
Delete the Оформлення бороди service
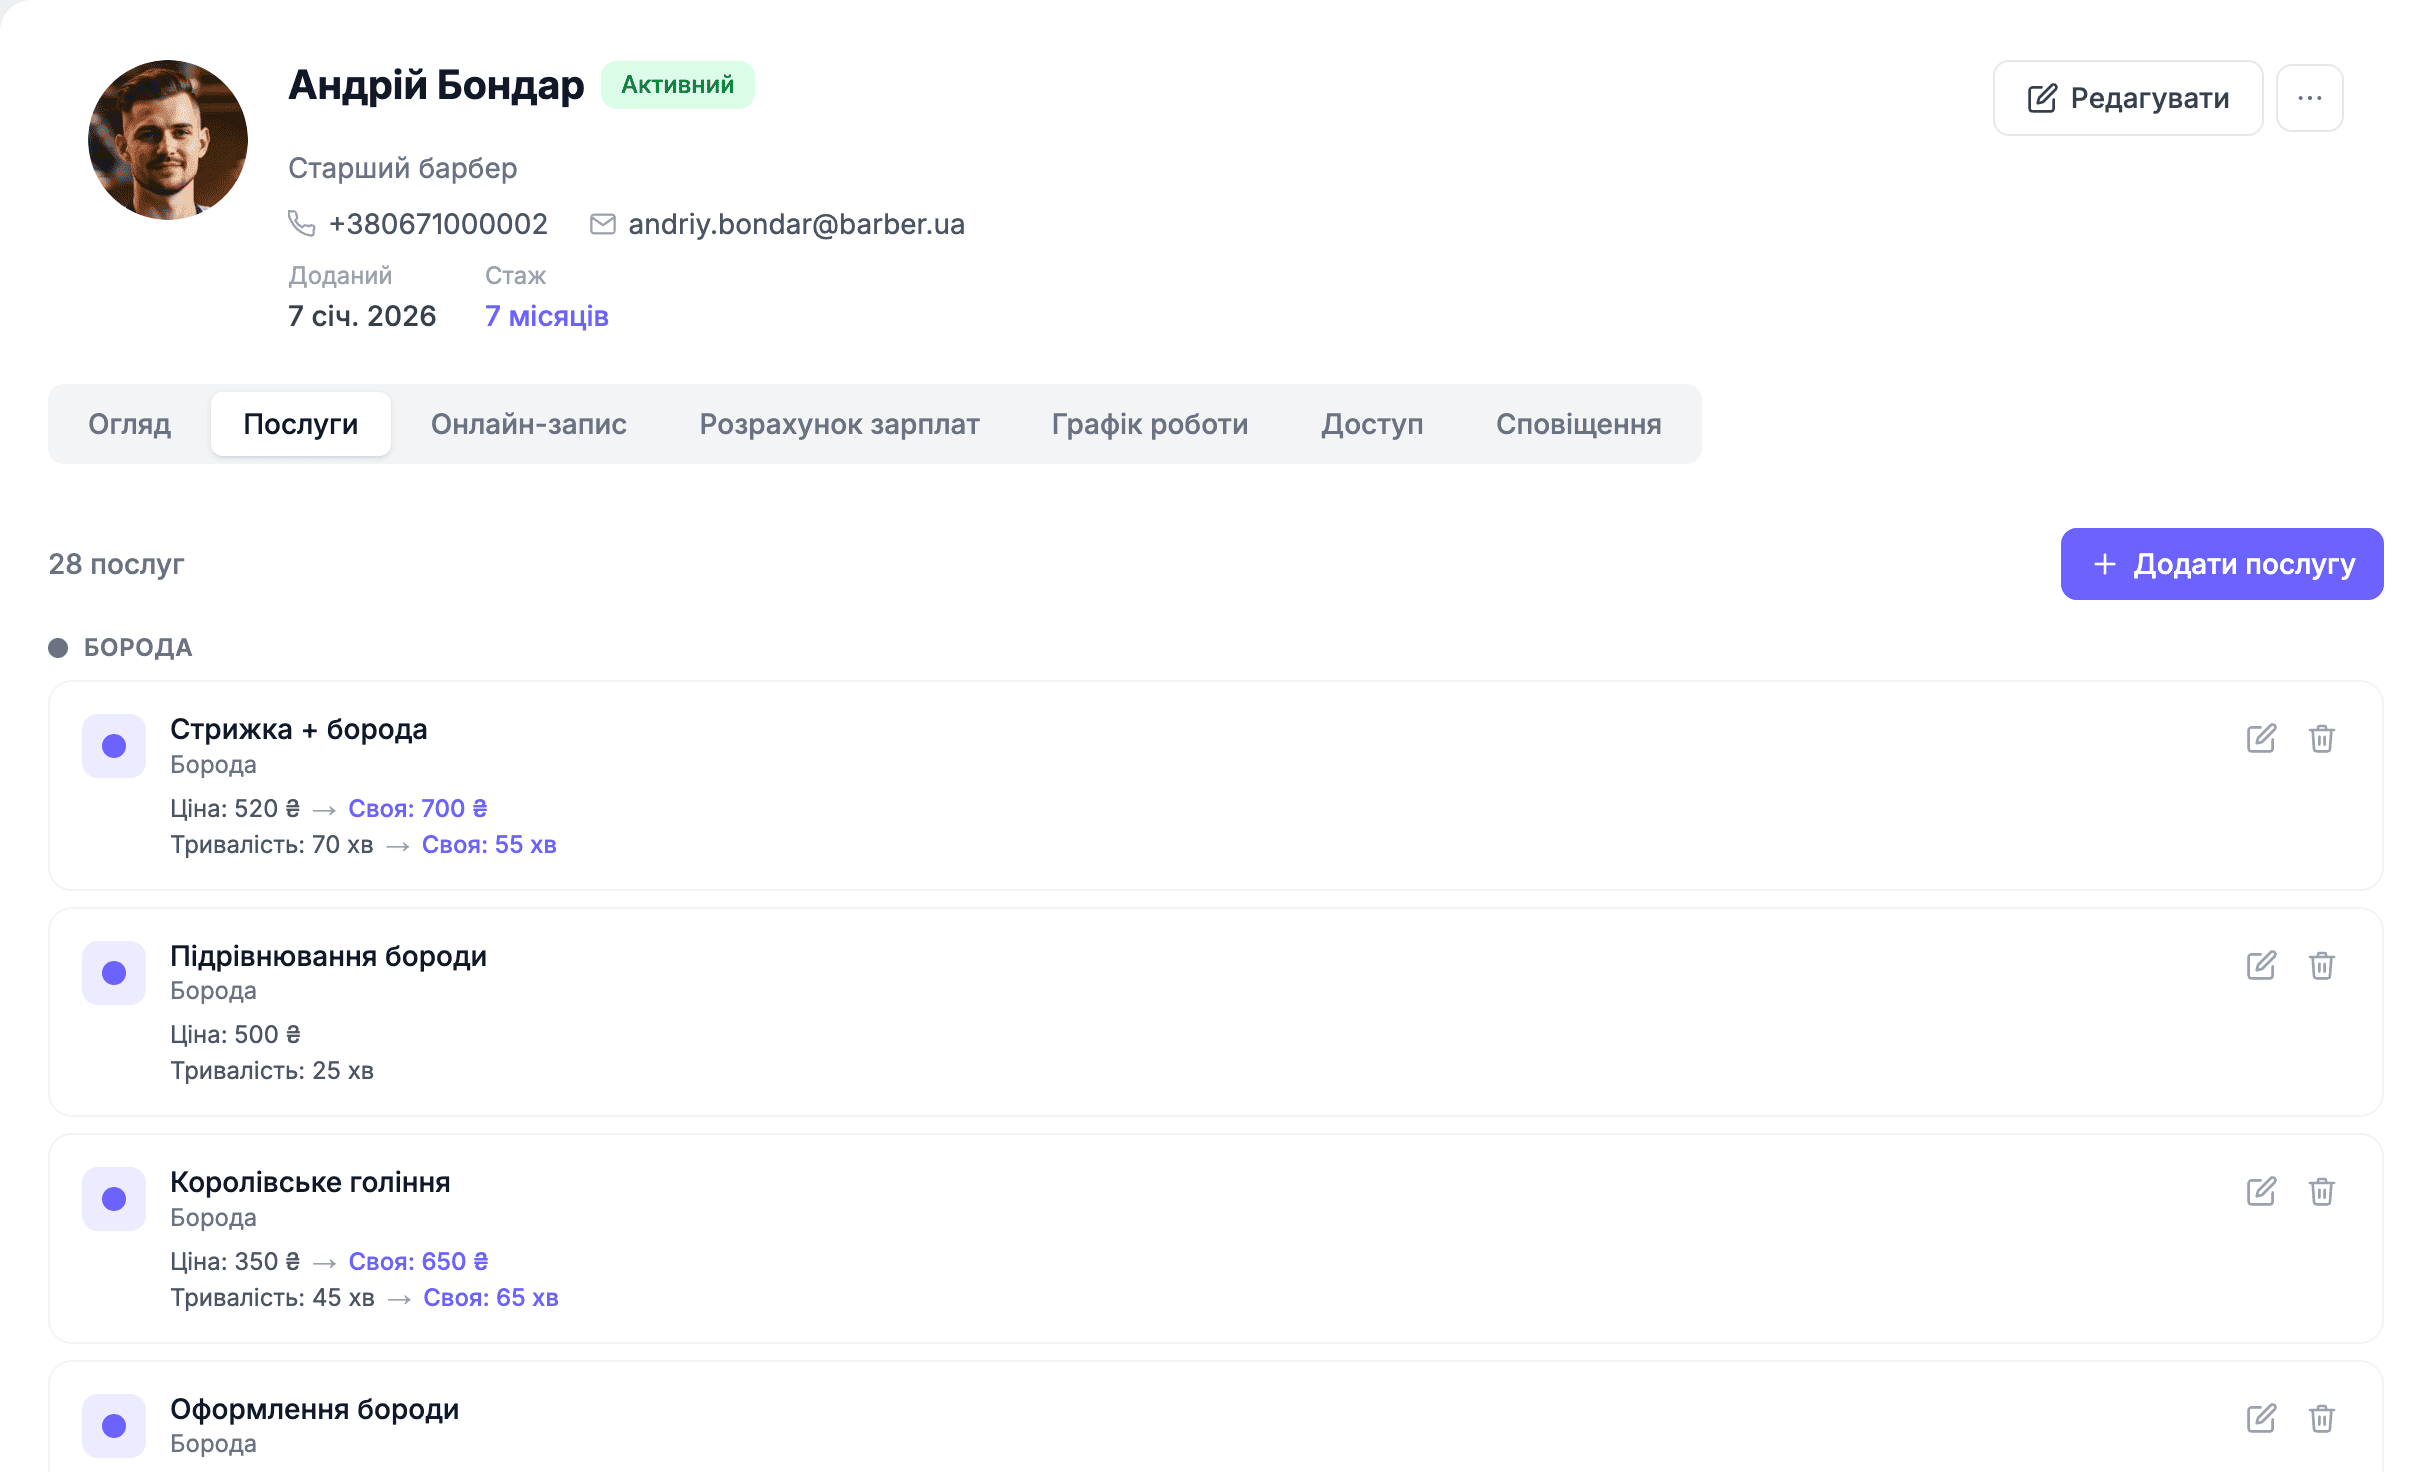(2322, 1419)
